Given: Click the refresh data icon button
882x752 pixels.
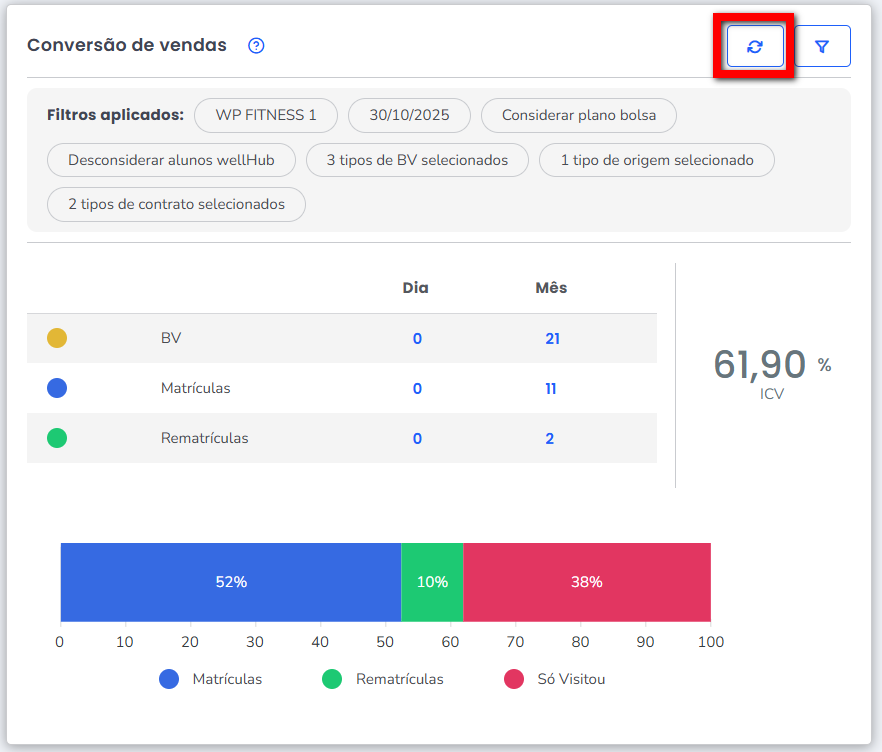Looking at the screenshot, I should (x=755, y=46).
